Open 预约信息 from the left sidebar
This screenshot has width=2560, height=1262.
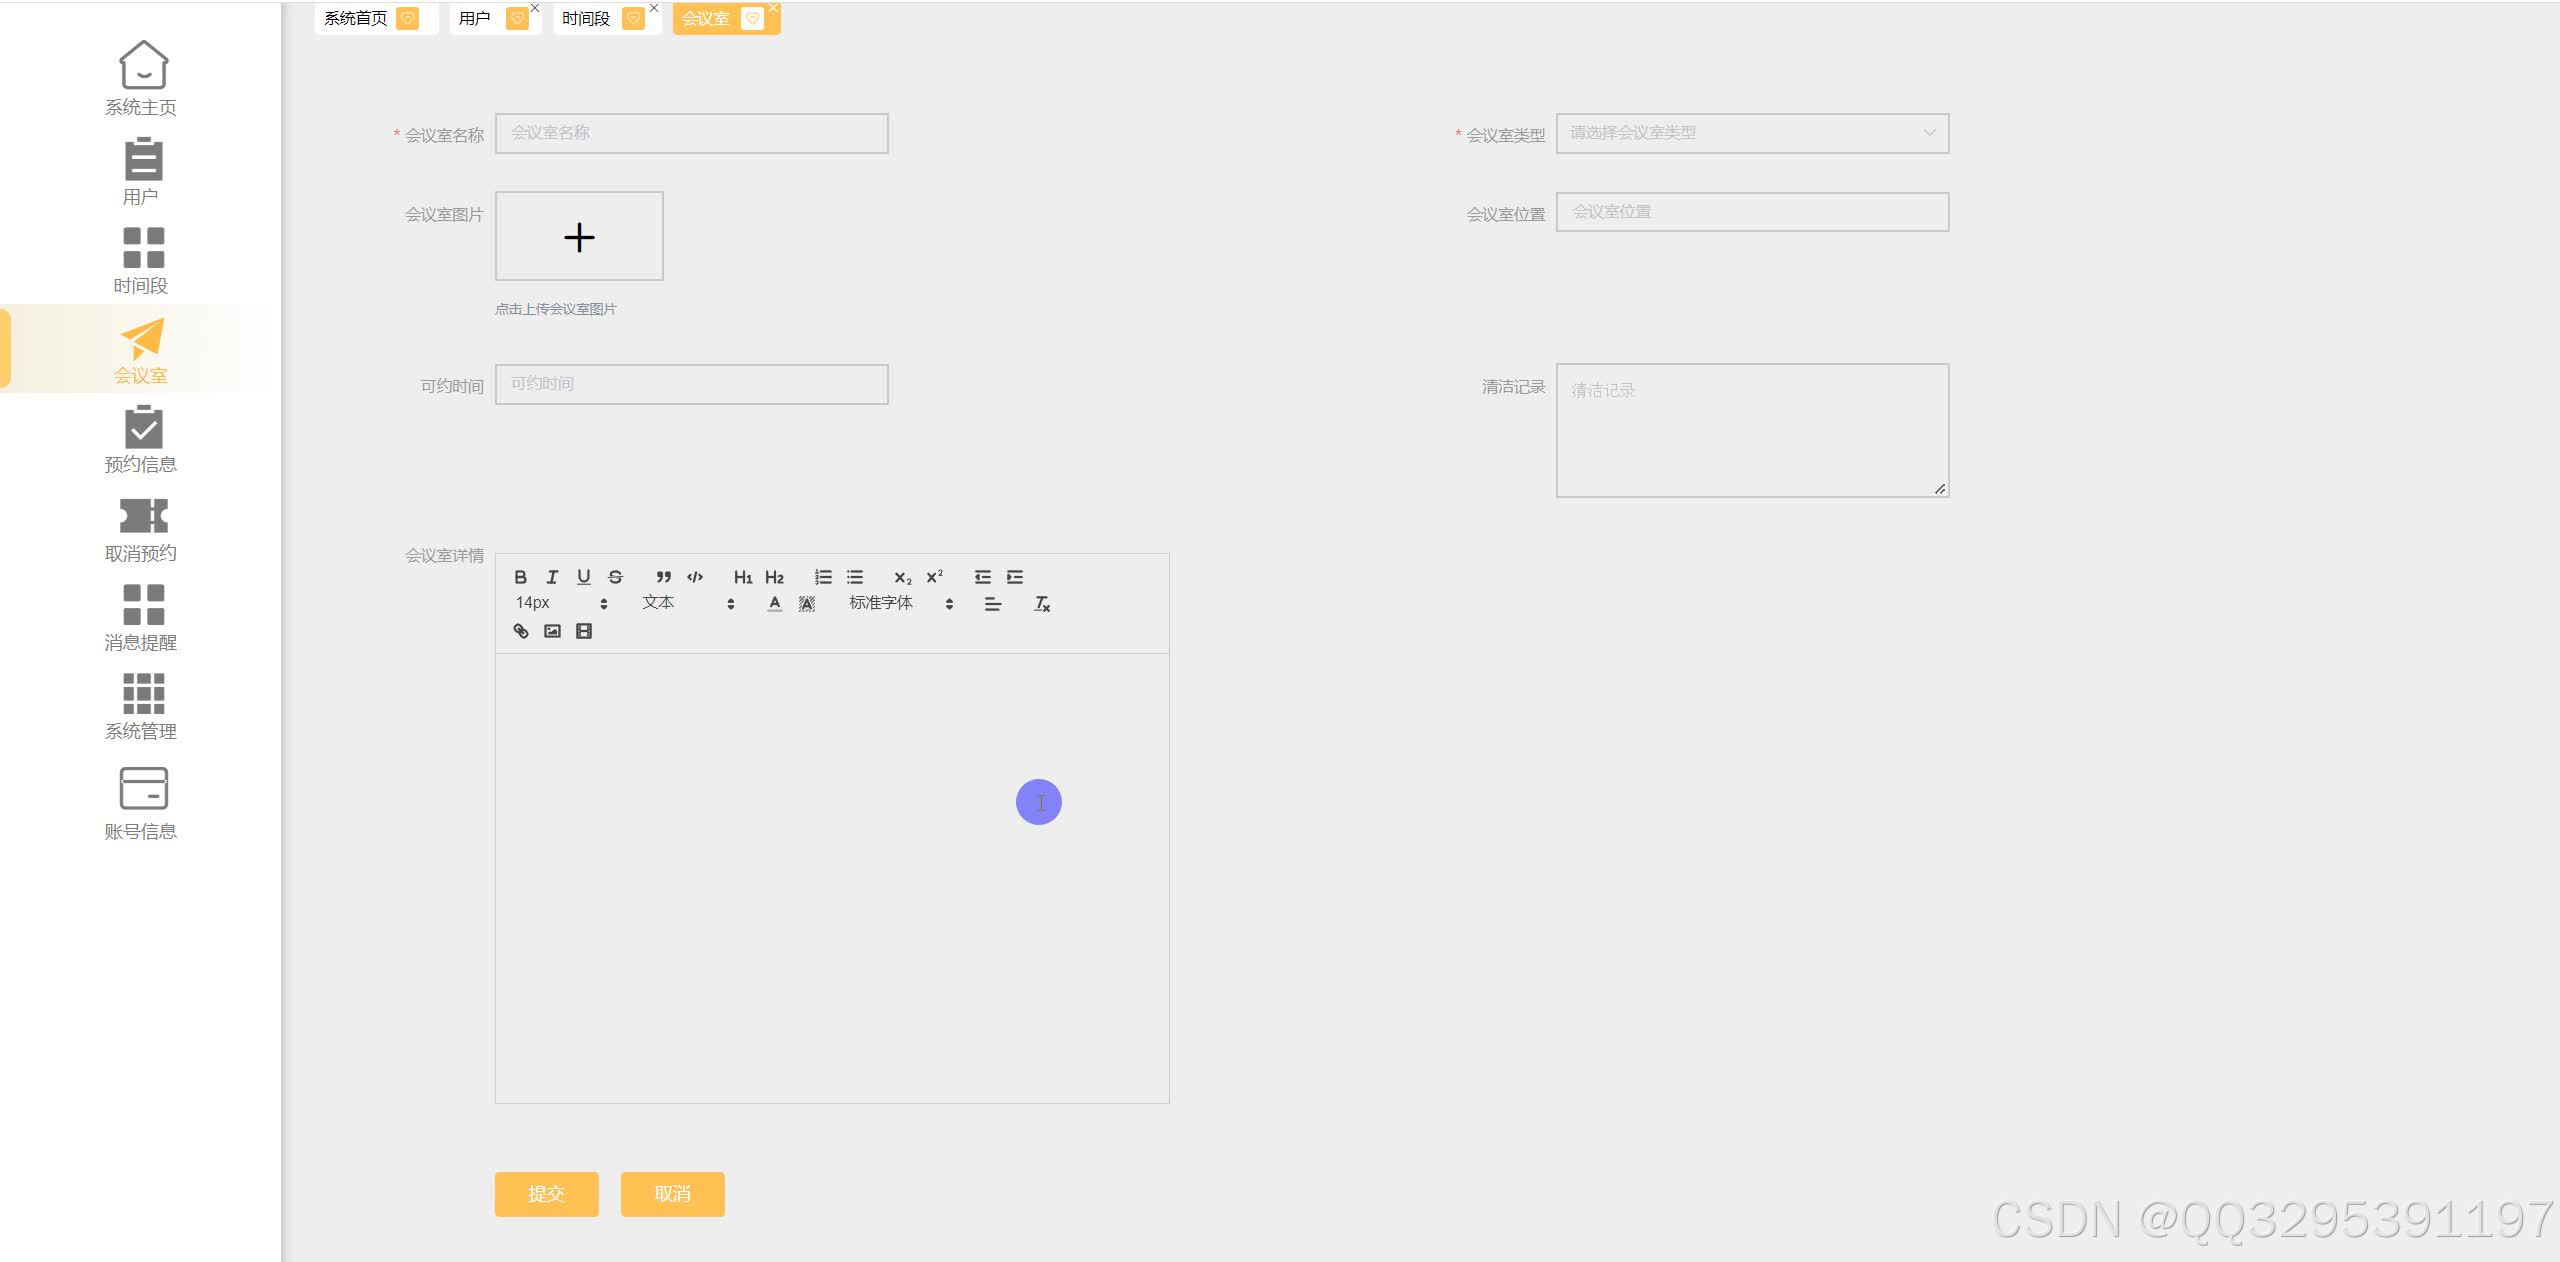pyautogui.click(x=141, y=440)
